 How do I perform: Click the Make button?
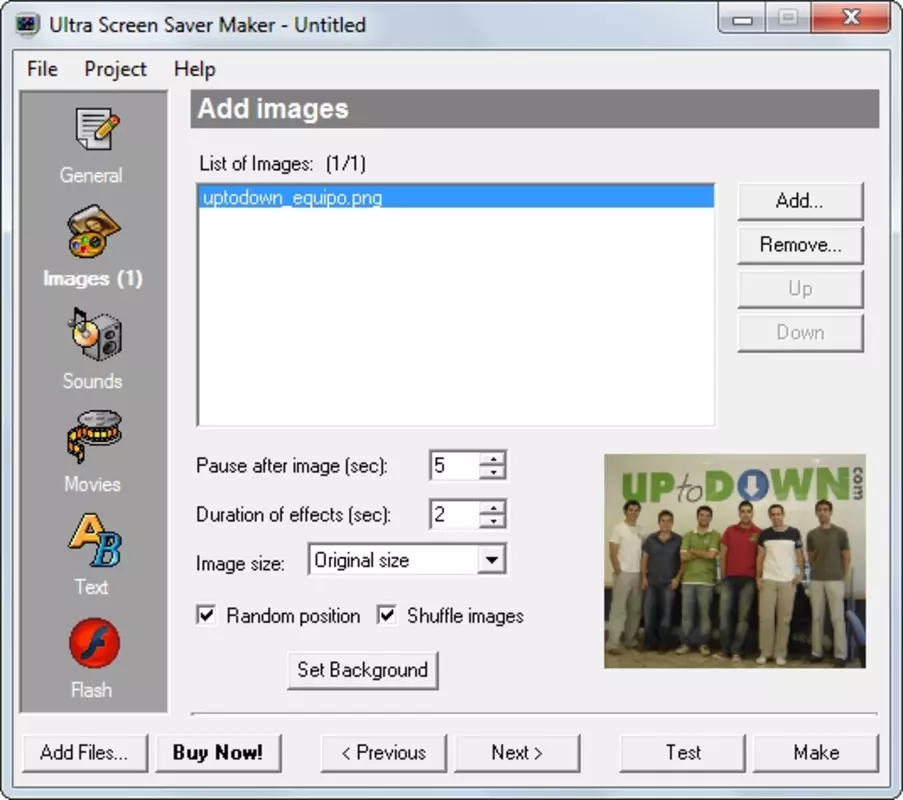[x=816, y=753]
